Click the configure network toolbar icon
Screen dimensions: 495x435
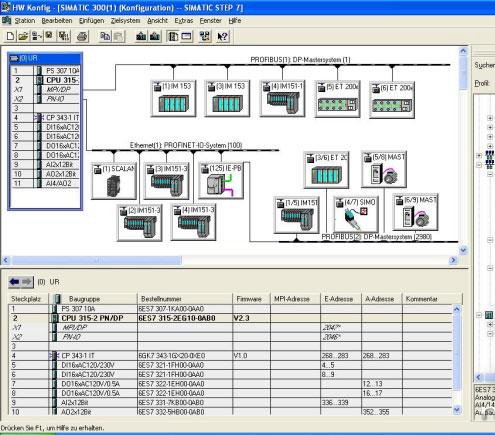coord(205,36)
